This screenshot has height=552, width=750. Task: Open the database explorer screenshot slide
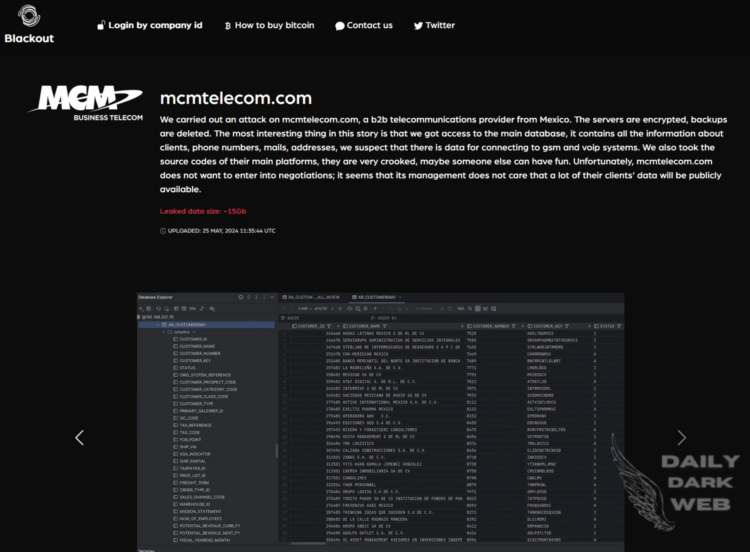point(380,422)
